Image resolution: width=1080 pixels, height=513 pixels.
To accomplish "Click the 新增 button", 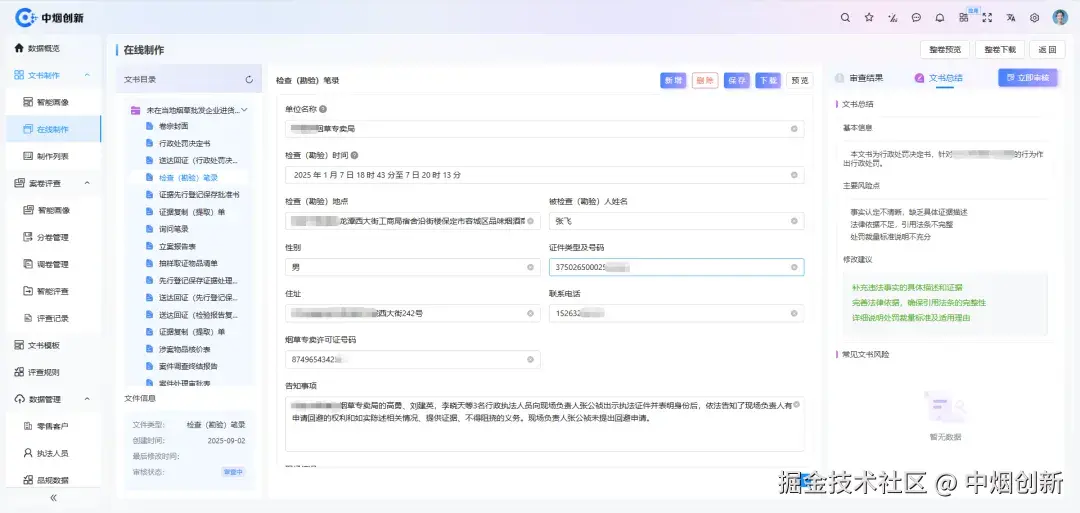I will coord(674,81).
